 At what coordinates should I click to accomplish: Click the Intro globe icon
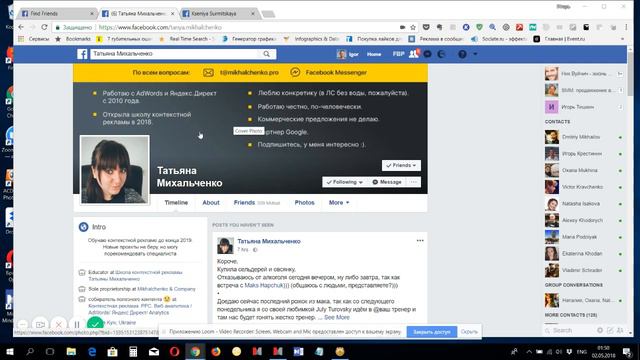click(x=84, y=227)
